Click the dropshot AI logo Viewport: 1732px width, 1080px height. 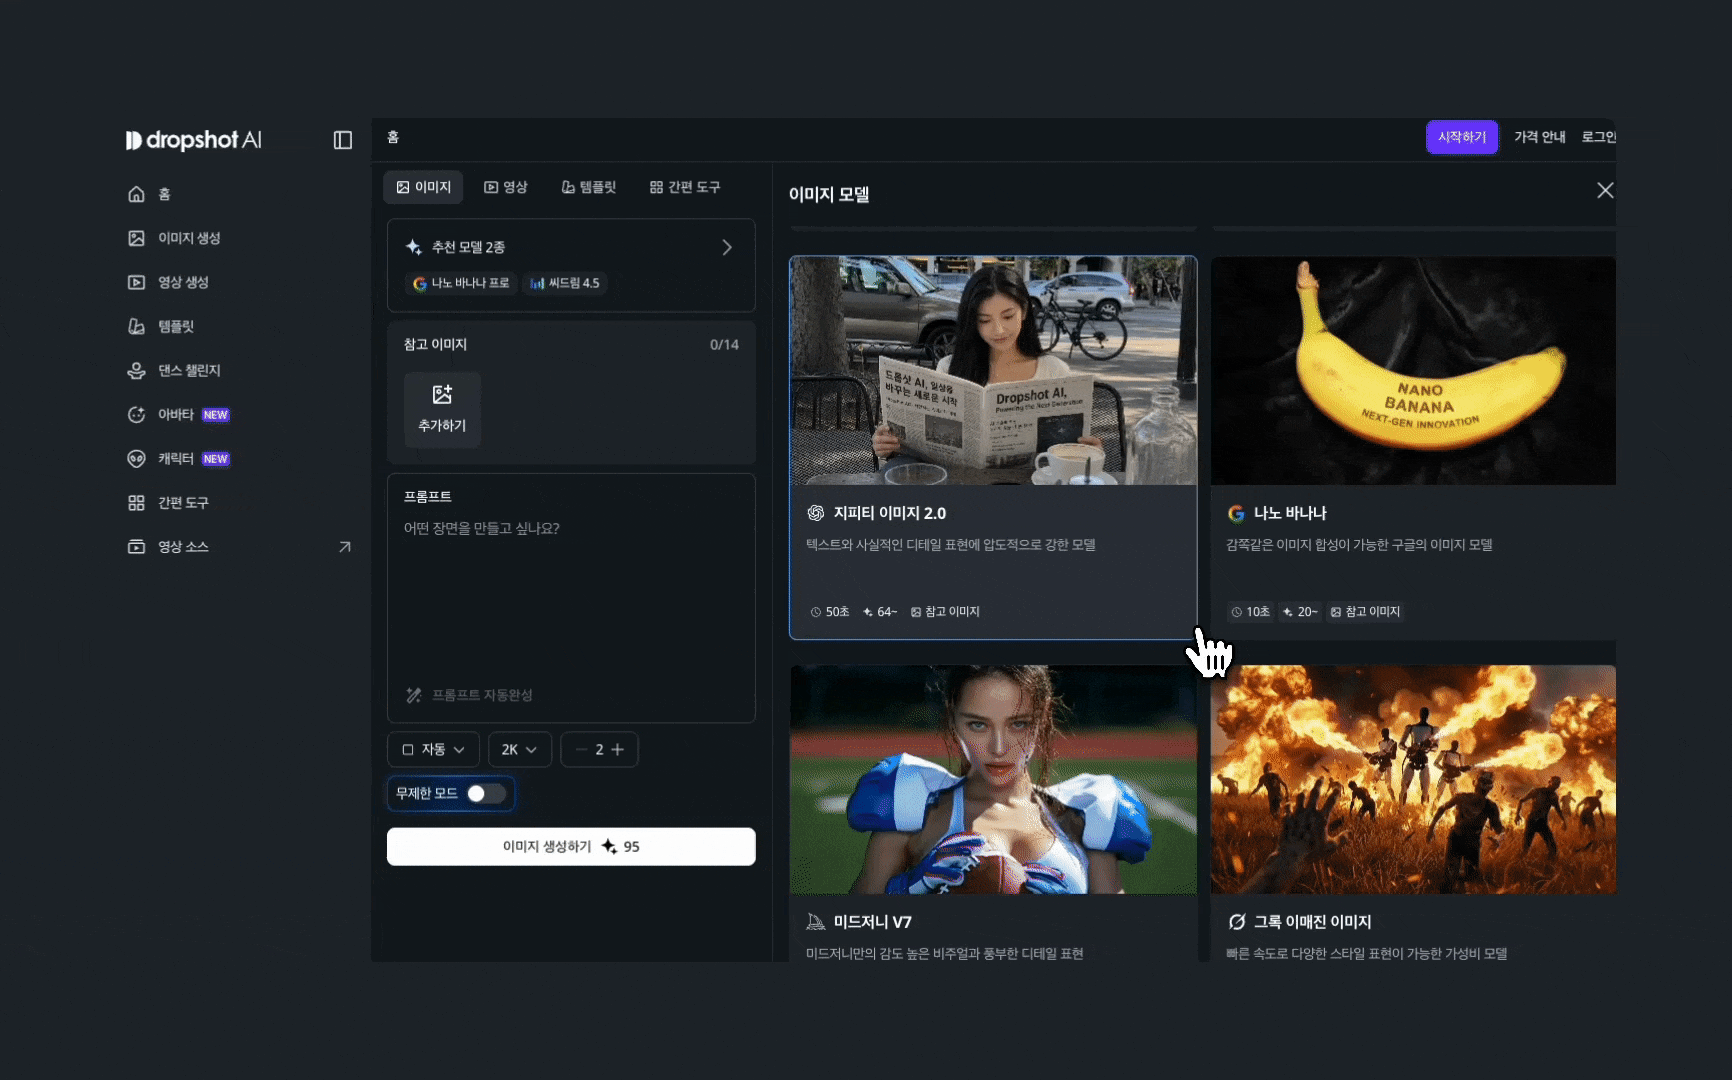point(194,140)
